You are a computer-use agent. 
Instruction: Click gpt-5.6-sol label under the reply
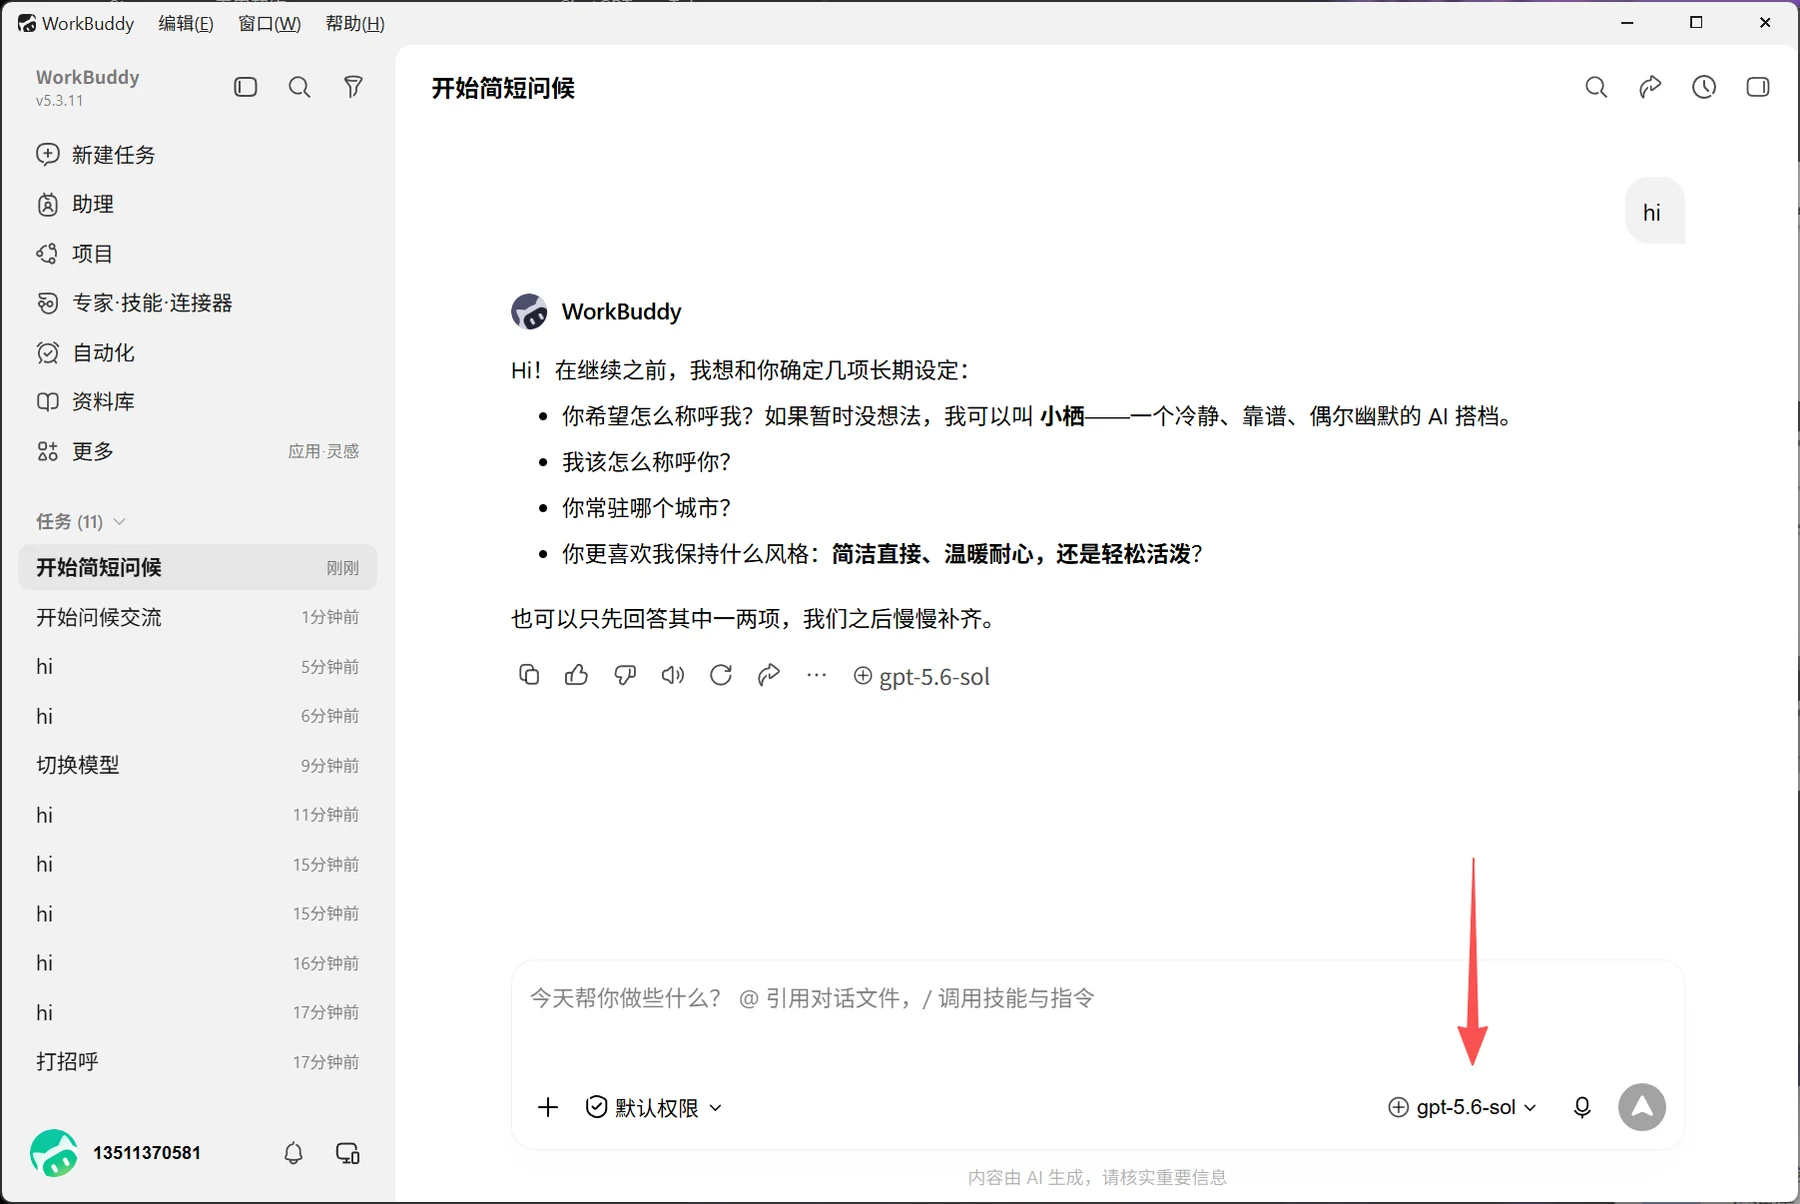(922, 676)
